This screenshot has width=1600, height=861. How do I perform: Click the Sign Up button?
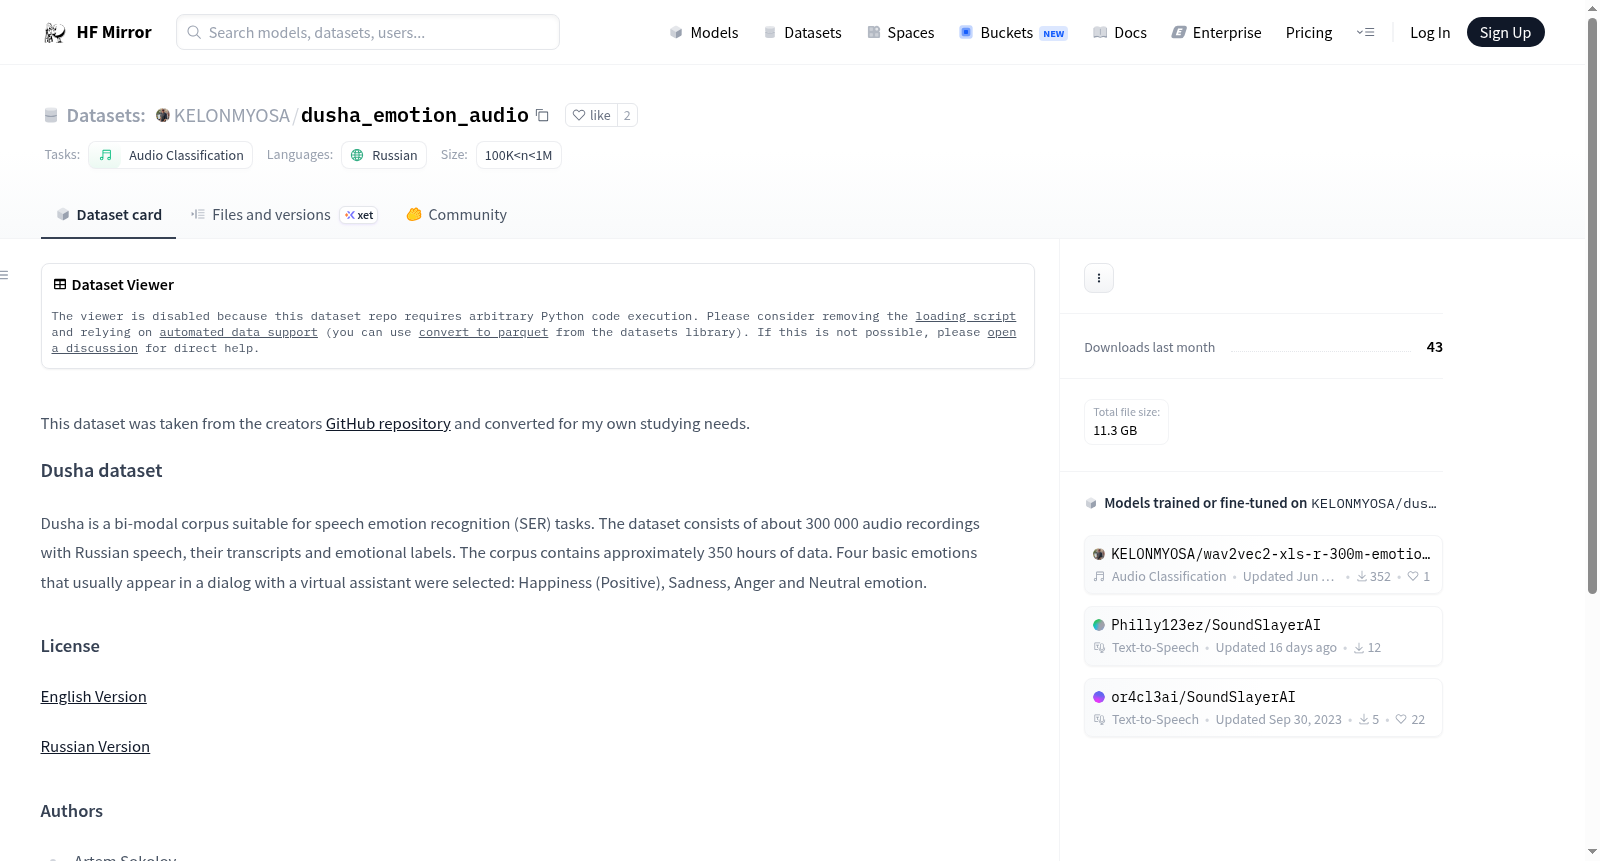pyautogui.click(x=1505, y=33)
